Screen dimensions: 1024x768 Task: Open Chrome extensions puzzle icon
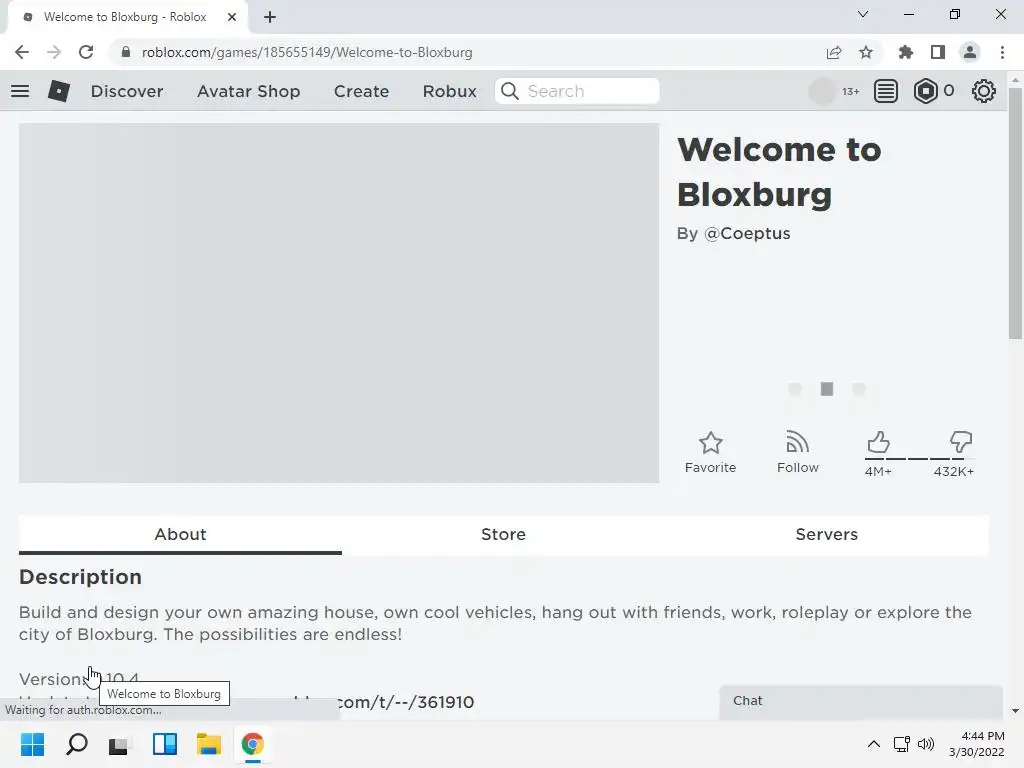point(905,52)
